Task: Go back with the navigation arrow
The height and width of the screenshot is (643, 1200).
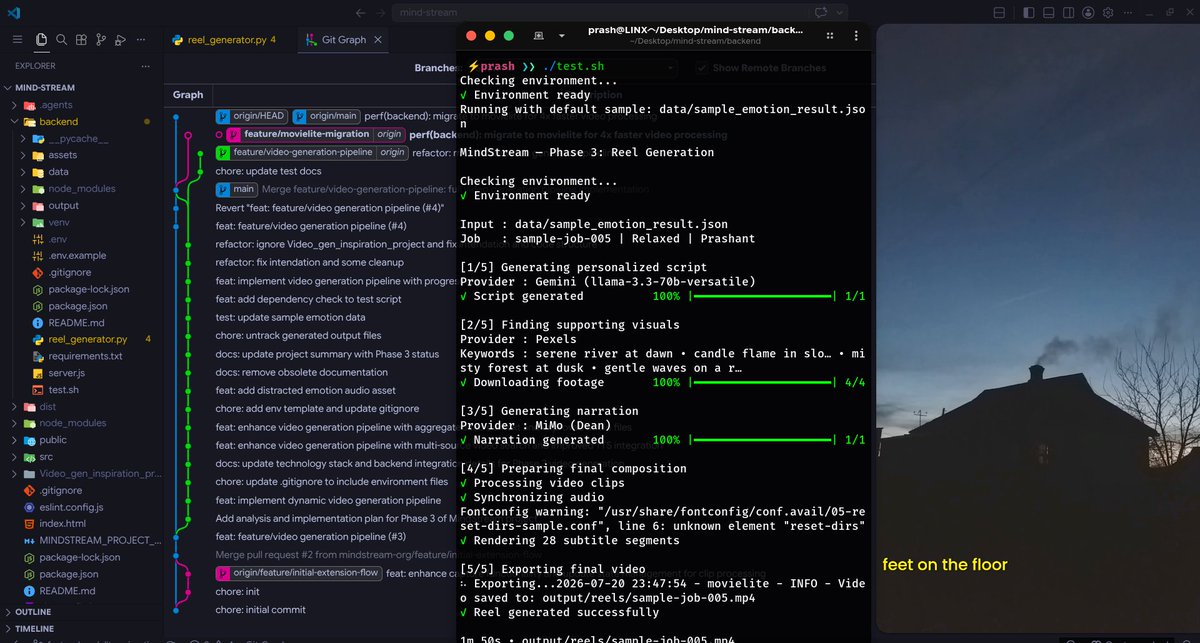Action: [x=362, y=13]
